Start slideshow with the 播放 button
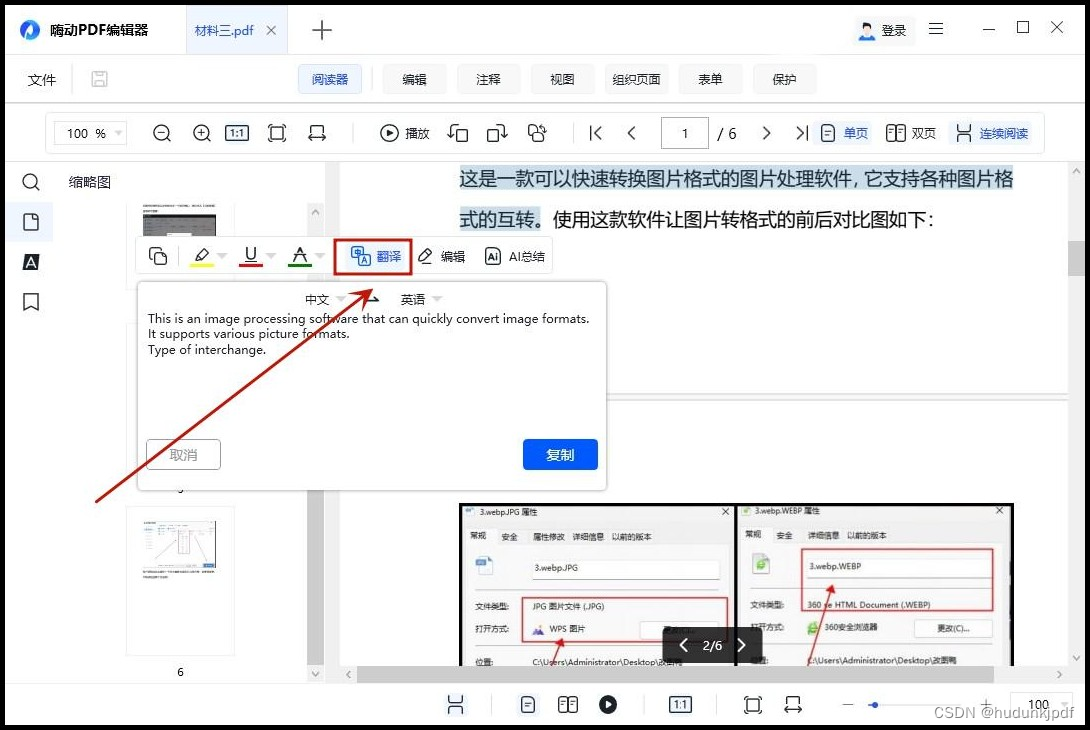Screen dimensions: 1090x730 point(405,133)
